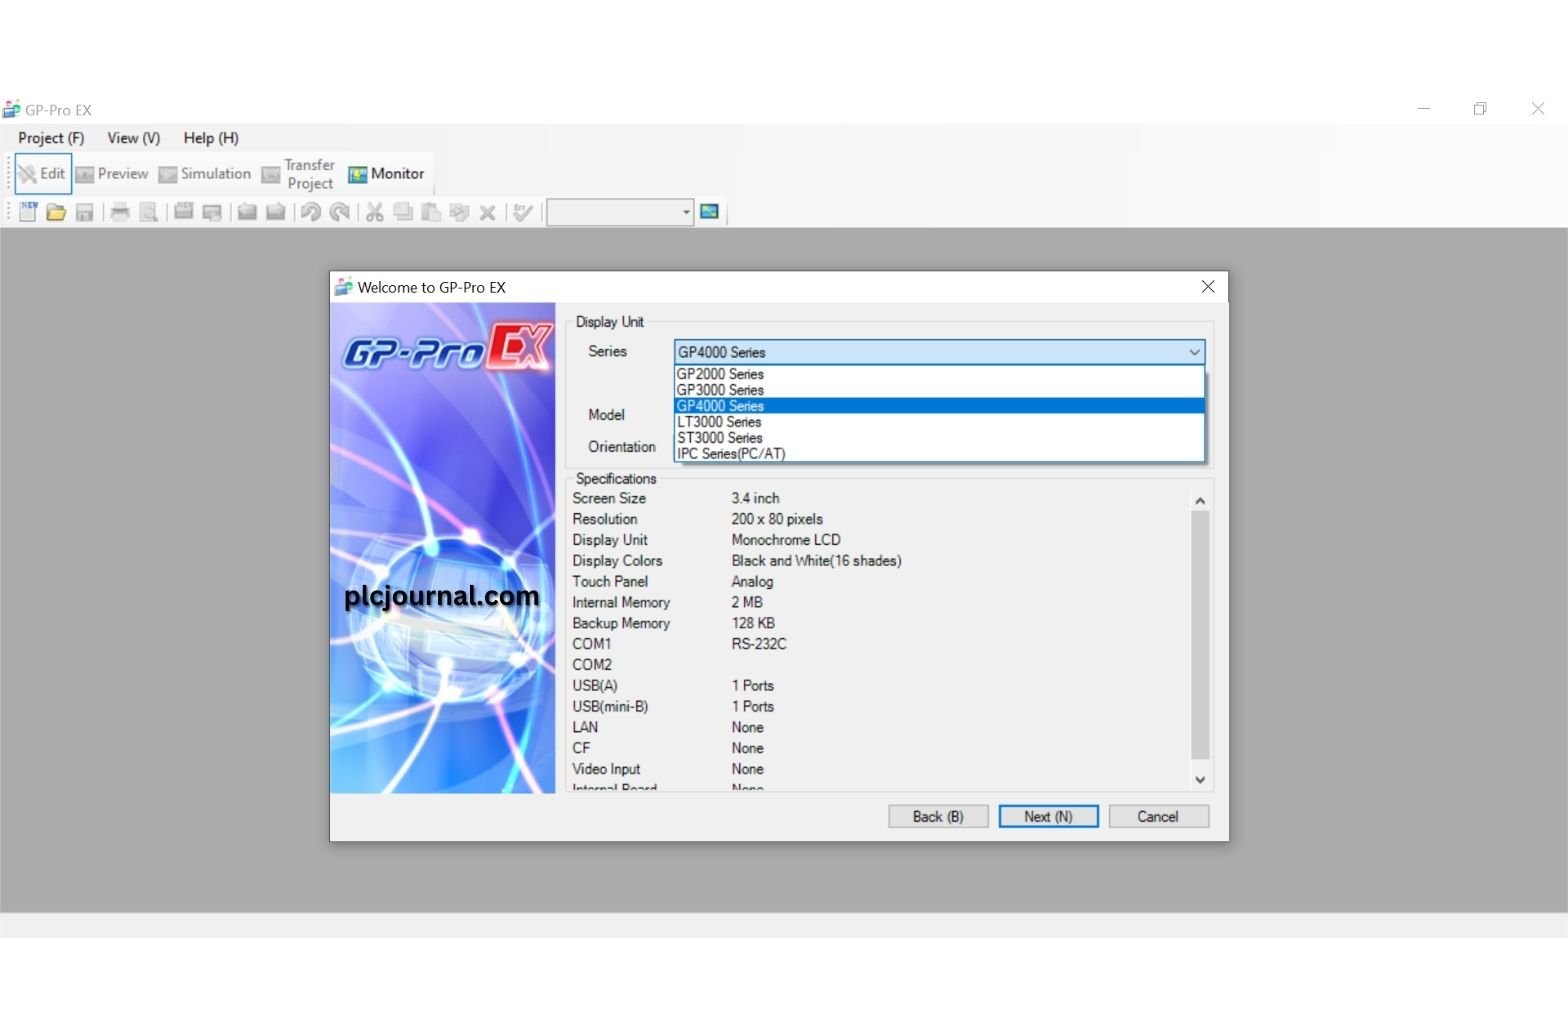
Task: Create a new project with New icon
Action: point(28,212)
